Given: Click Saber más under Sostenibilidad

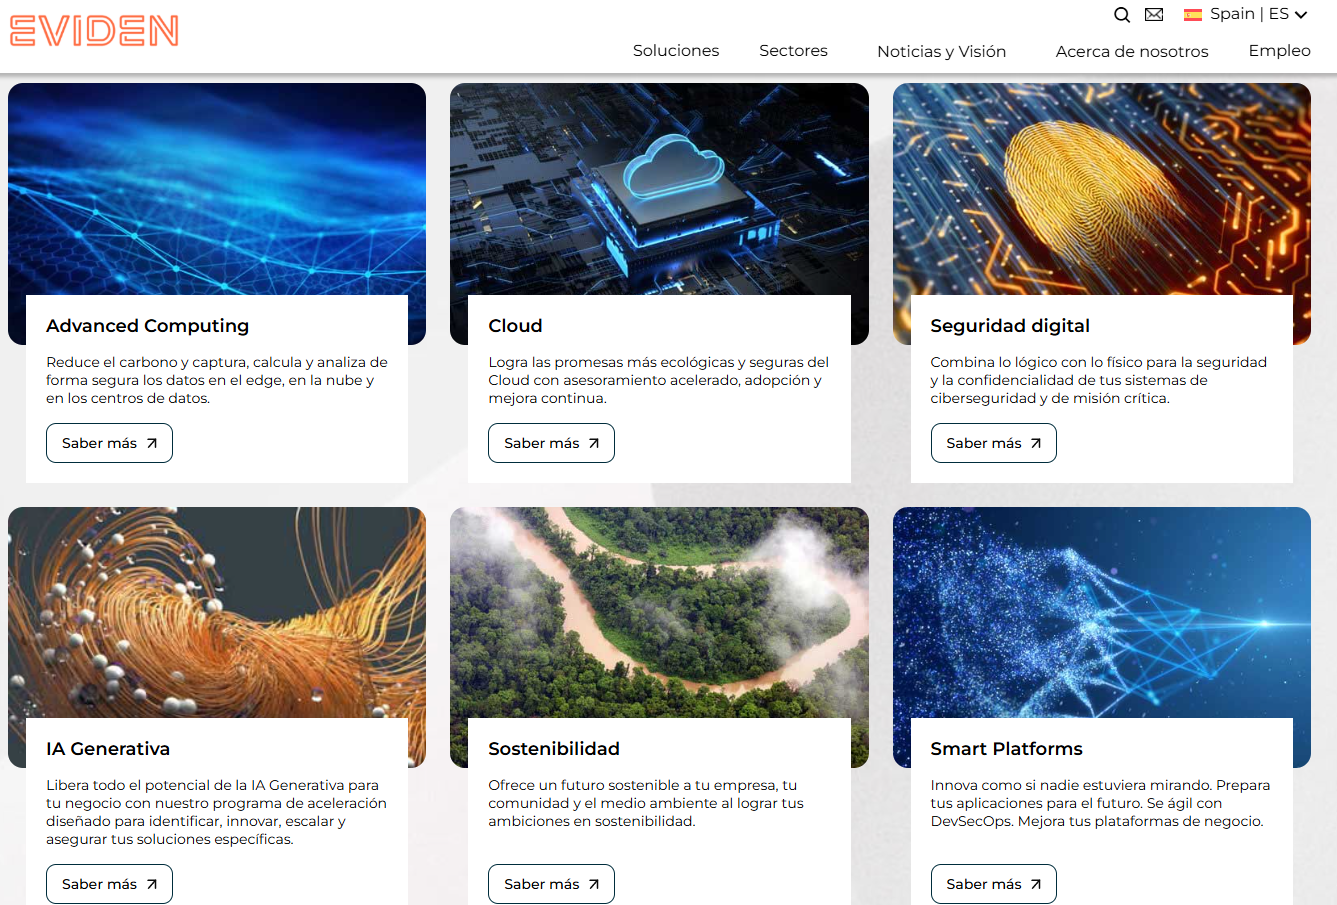Looking at the screenshot, I should 551,884.
